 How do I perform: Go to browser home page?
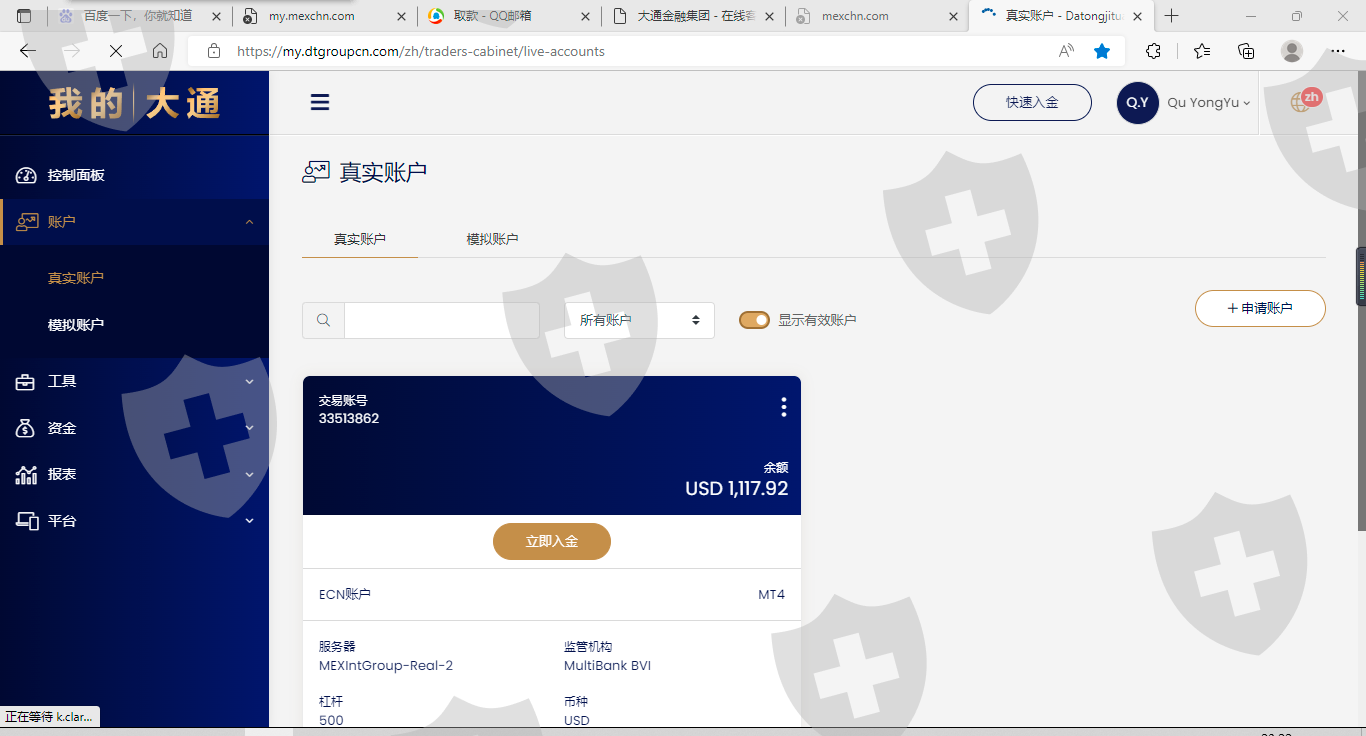160,51
